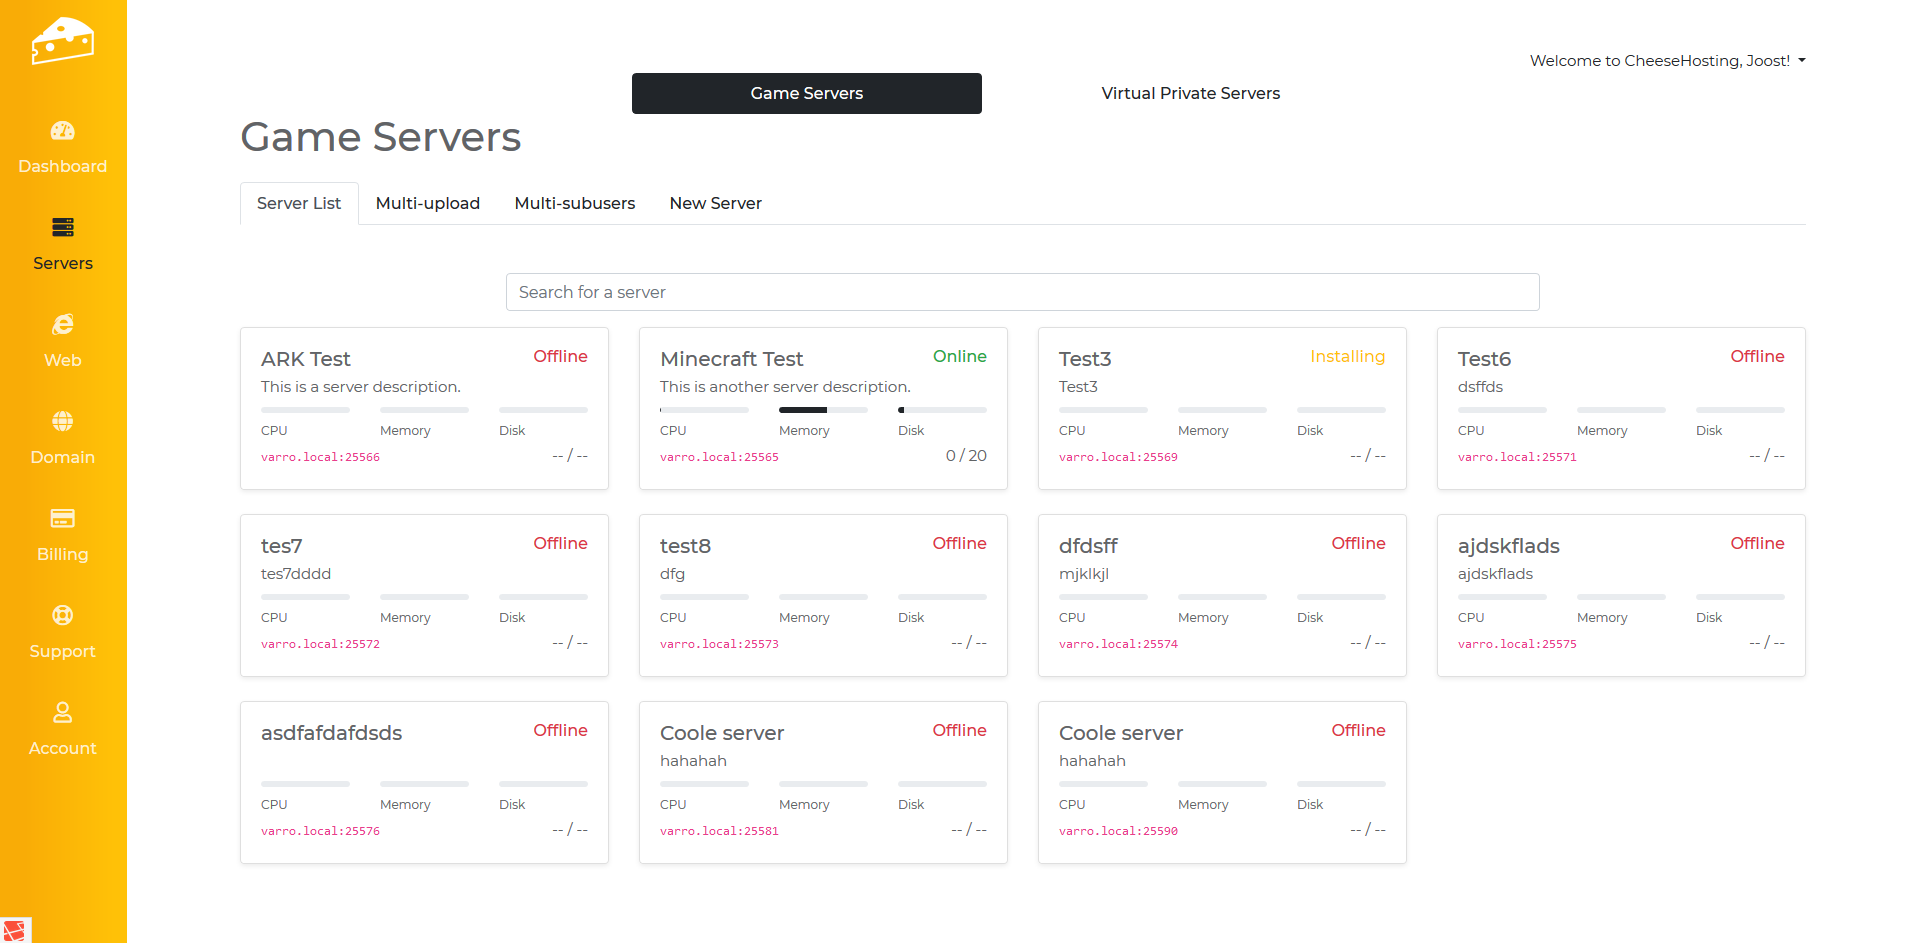Switch to Virtual Private Servers
Image resolution: width=1918 pixels, height=943 pixels.
pos(1190,93)
